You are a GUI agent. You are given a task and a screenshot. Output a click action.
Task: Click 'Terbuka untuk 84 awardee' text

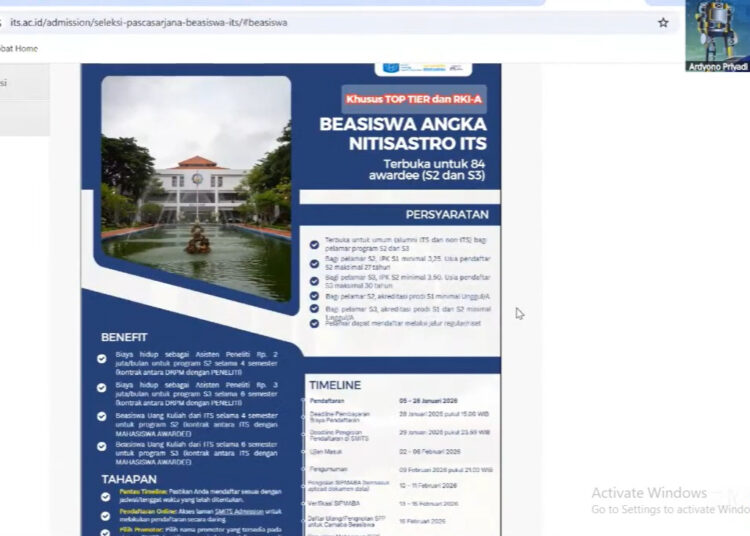click(x=427, y=170)
